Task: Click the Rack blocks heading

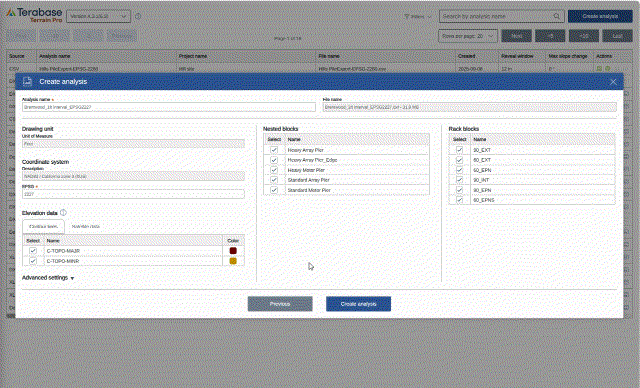Action: click(464, 129)
